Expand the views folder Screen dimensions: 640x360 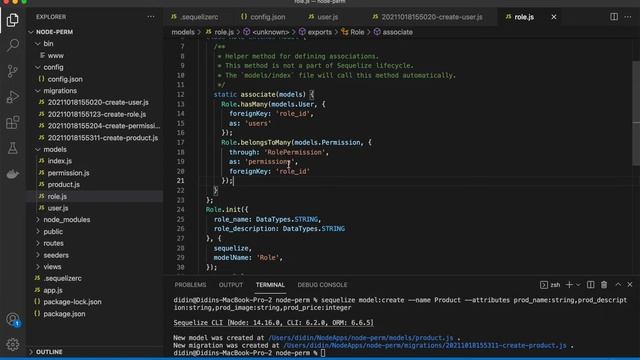95,267
